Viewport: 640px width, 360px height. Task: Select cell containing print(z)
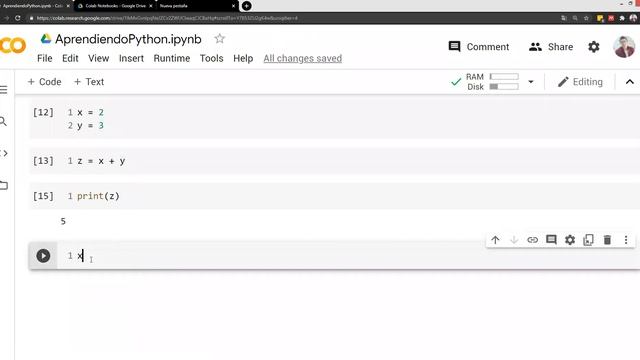(335, 196)
